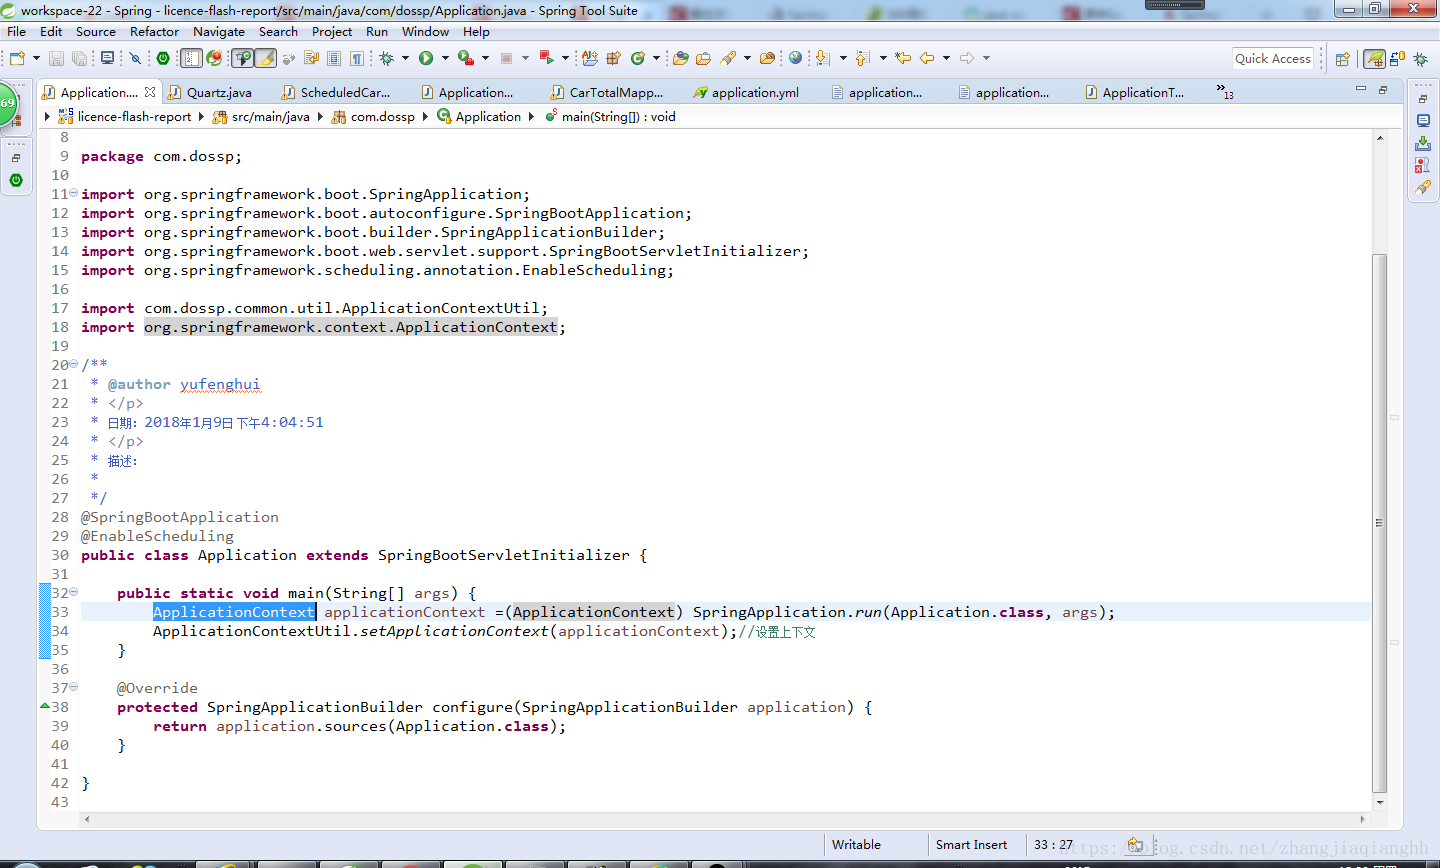The image size is (1440, 868).
Task: Open the Console view from the right sidebar
Action: click(x=1422, y=120)
